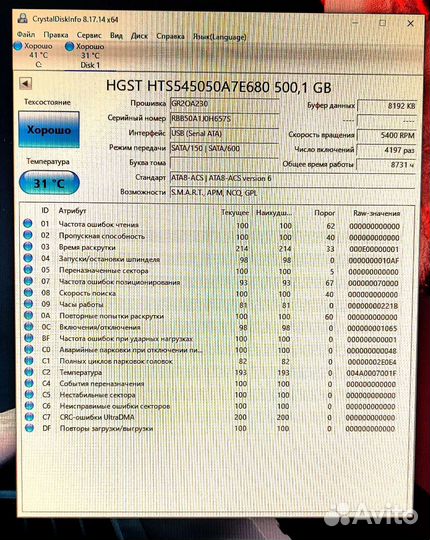The image size is (430, 540).
Task: Click the empty drive letter field
Action: 224,163
